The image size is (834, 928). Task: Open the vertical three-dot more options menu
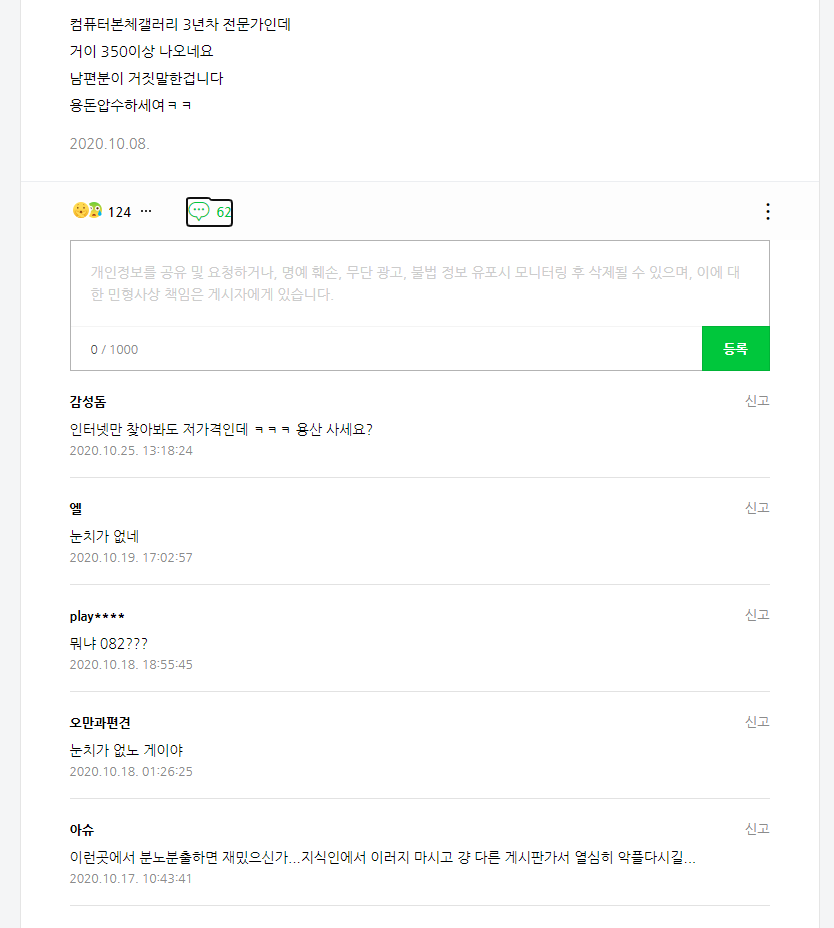coord(767,211)
